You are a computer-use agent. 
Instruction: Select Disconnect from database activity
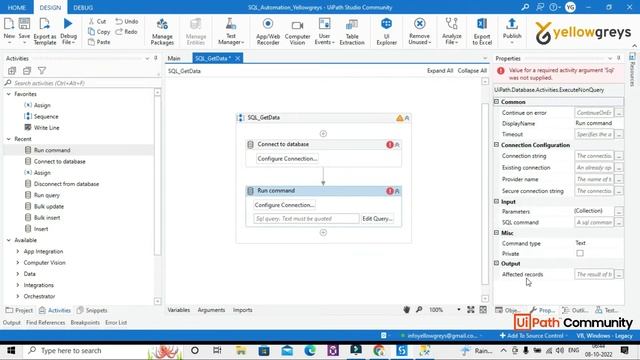(66, 184)
